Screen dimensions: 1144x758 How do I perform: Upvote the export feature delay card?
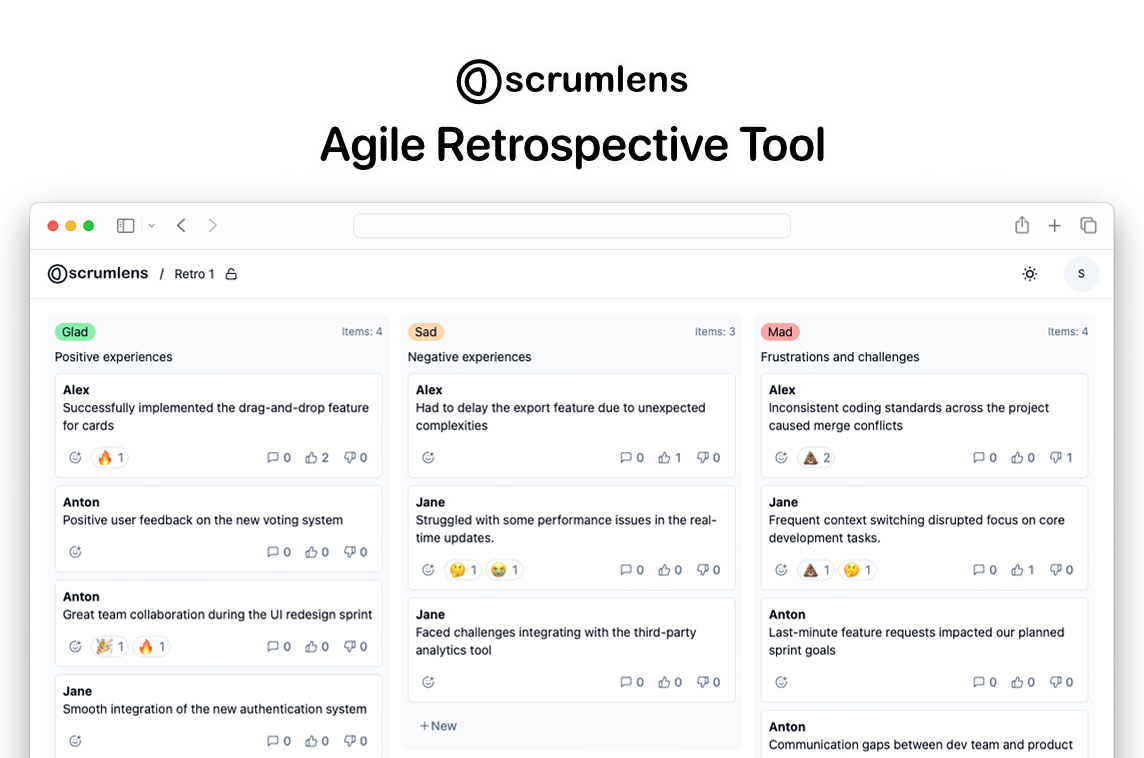point(670,457)
